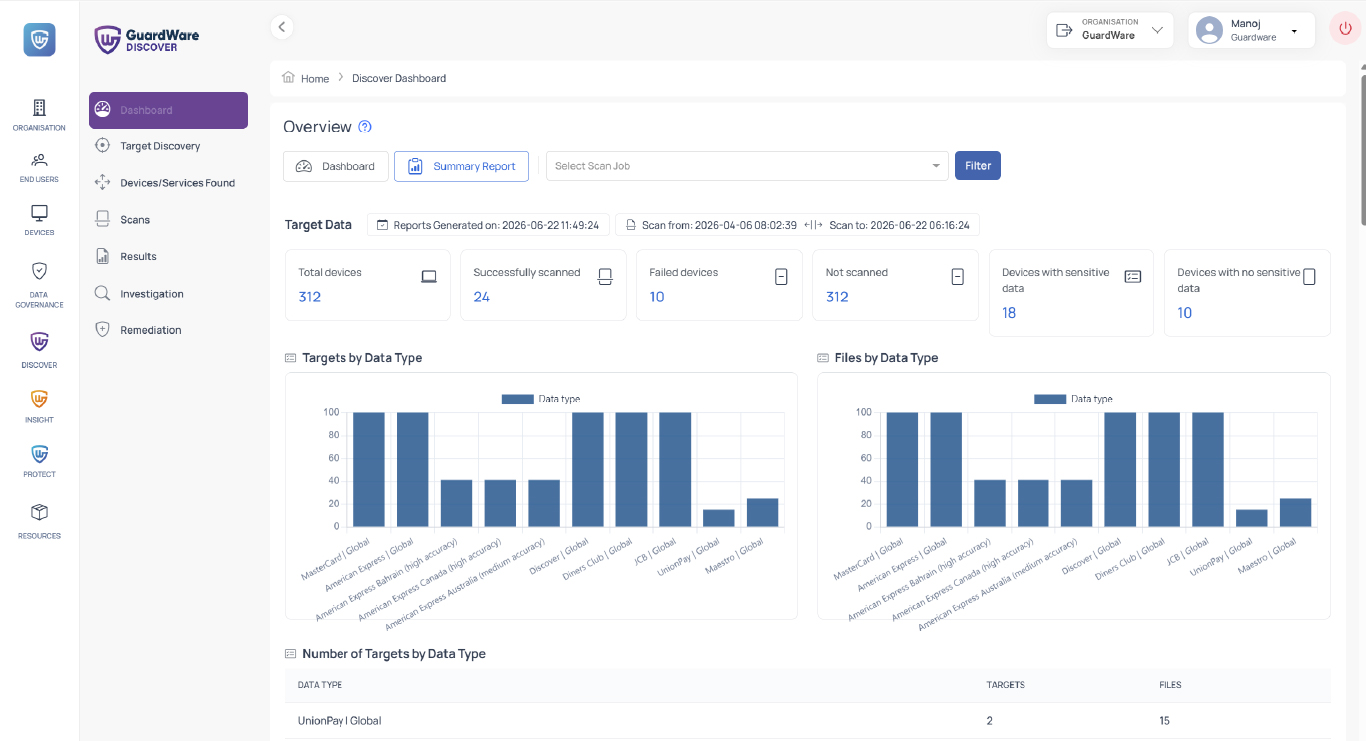Click the GuardWare Discover logo
This screenshot has width=1366, height=741.
point(147,40)
